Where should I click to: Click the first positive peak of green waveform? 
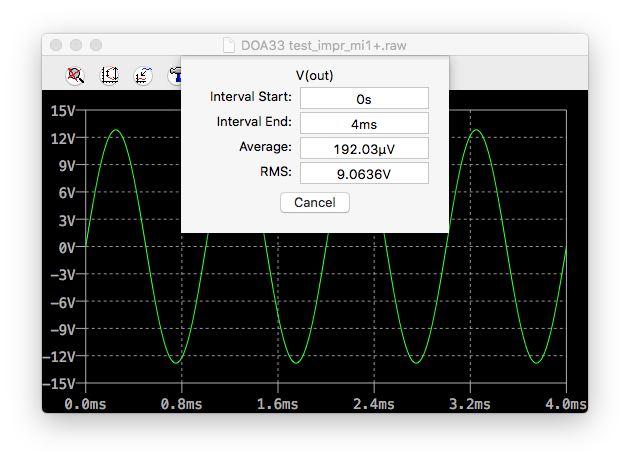point(116,130)
